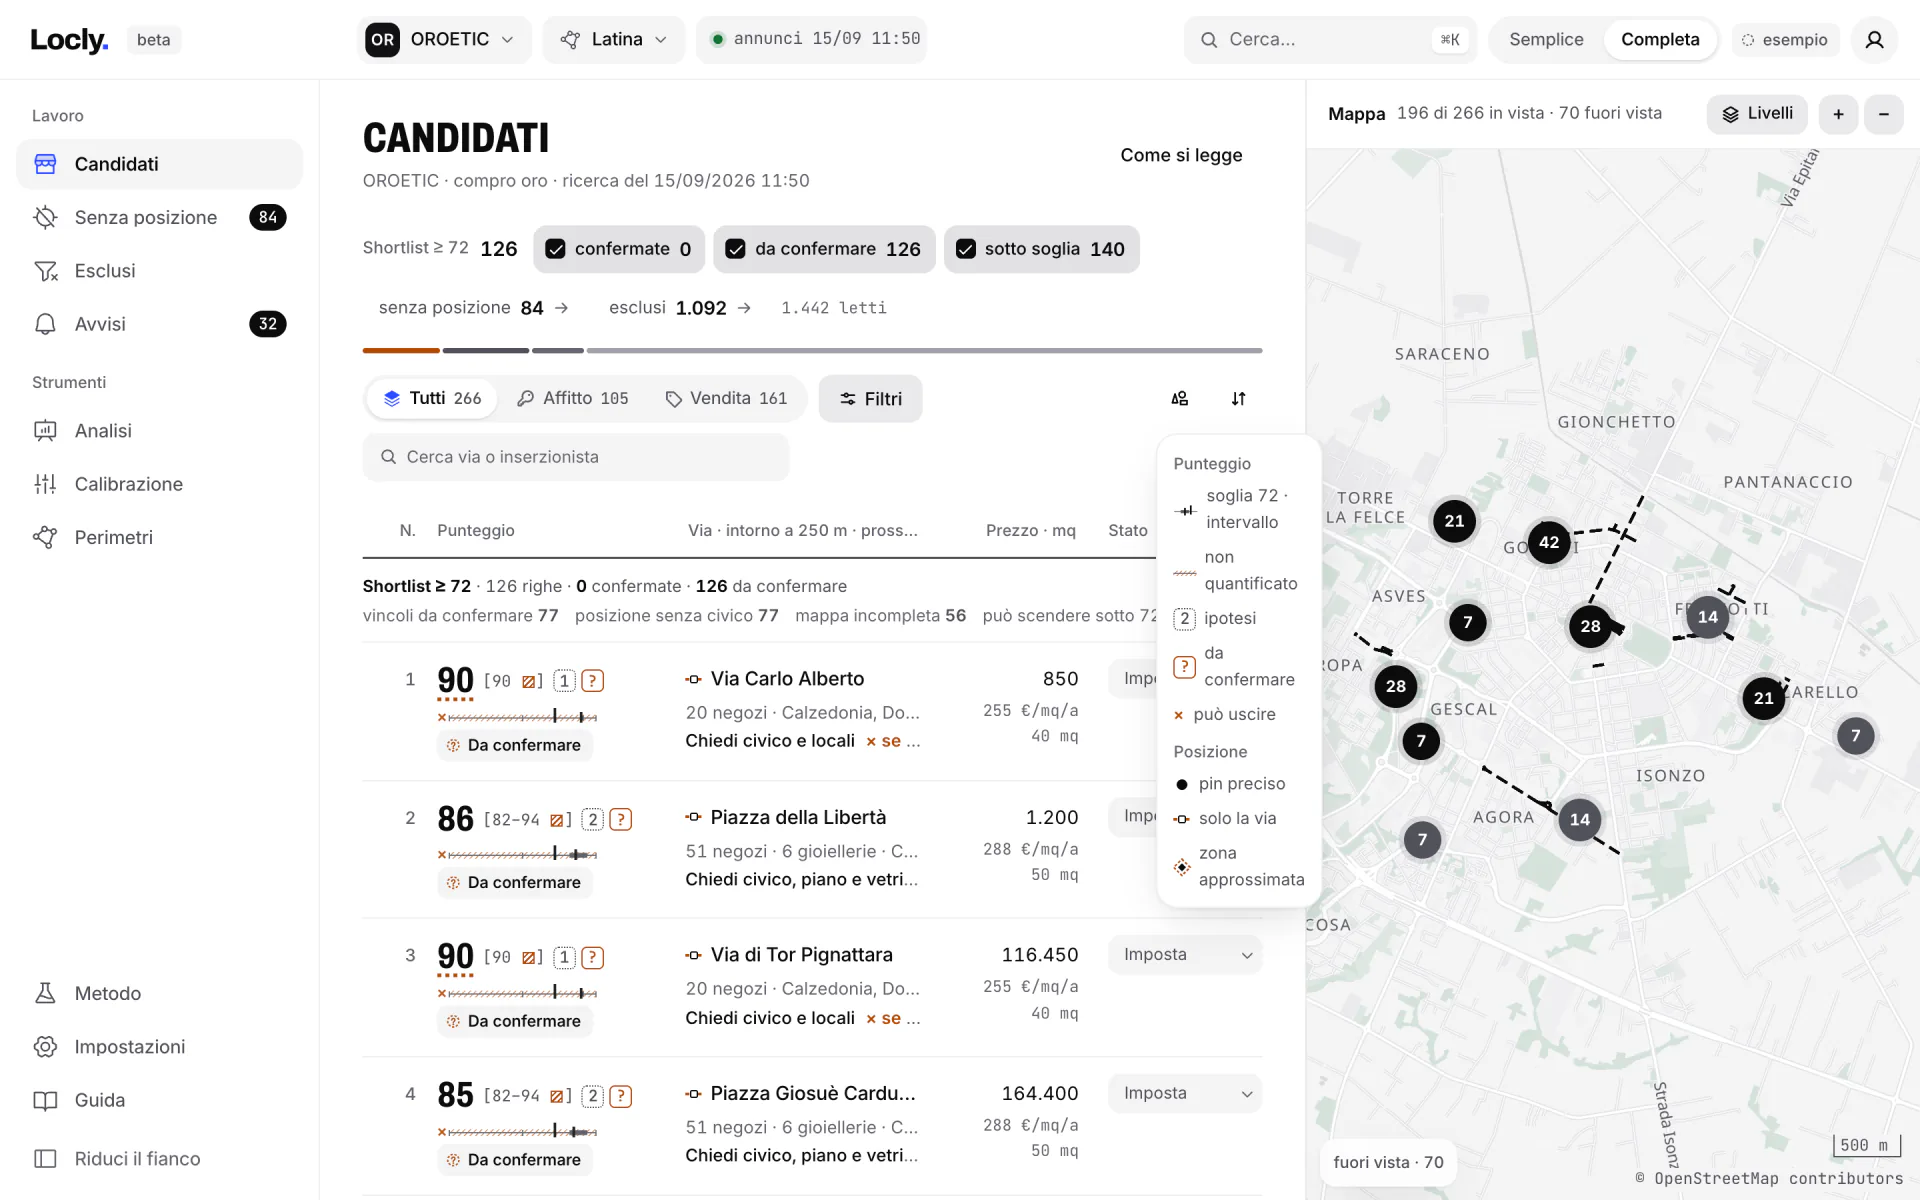Toggle the esempio mode chip
1920x1200 pixels.
pyautogui.click(x=1785, y=39)
